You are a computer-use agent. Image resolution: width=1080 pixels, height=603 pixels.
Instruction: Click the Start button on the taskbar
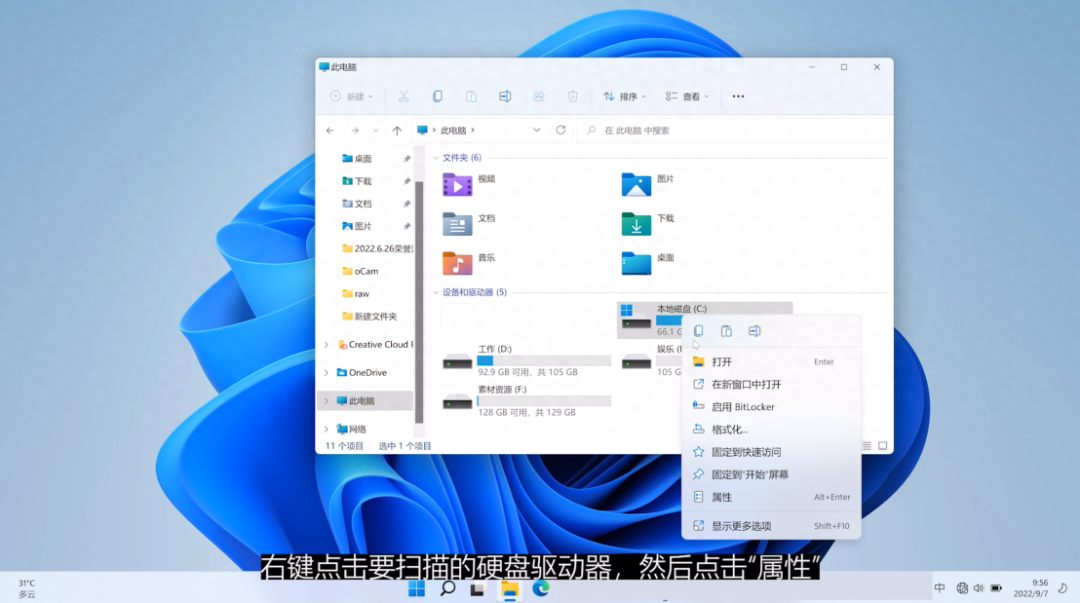pyautogui.click(x=416, y=589)
